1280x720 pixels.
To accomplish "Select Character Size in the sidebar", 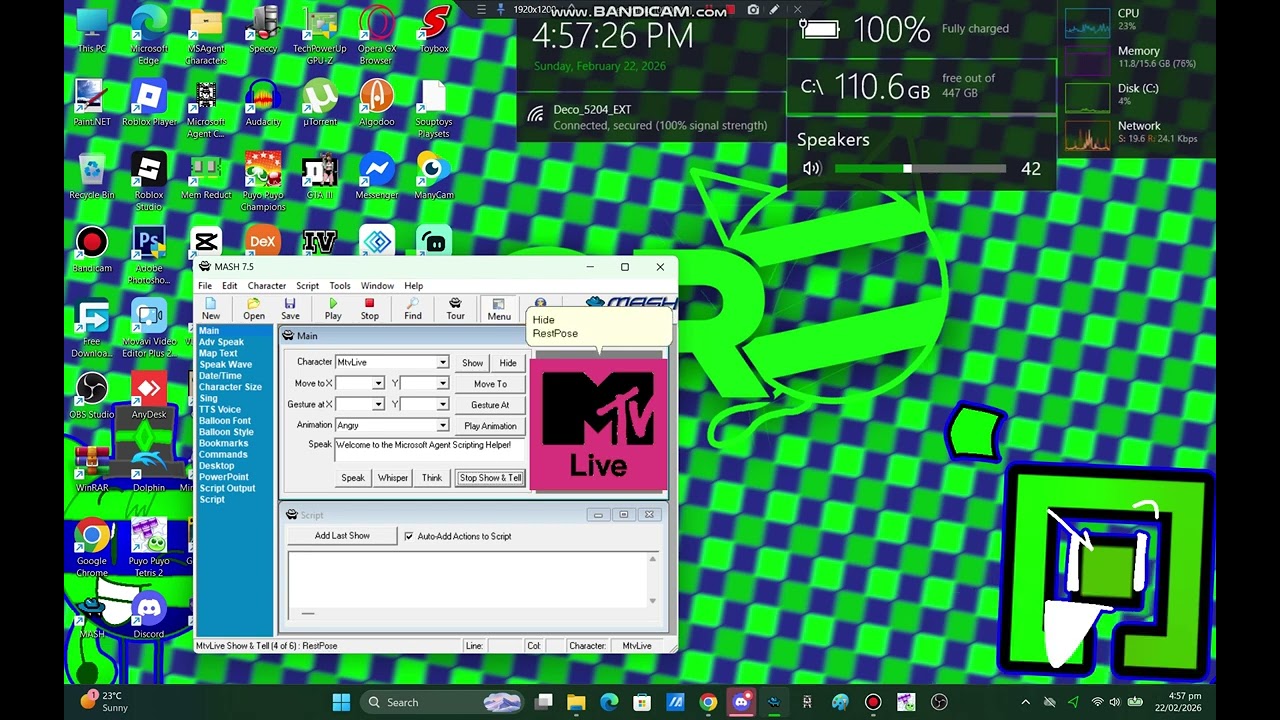I will click(x=230, y=387).
